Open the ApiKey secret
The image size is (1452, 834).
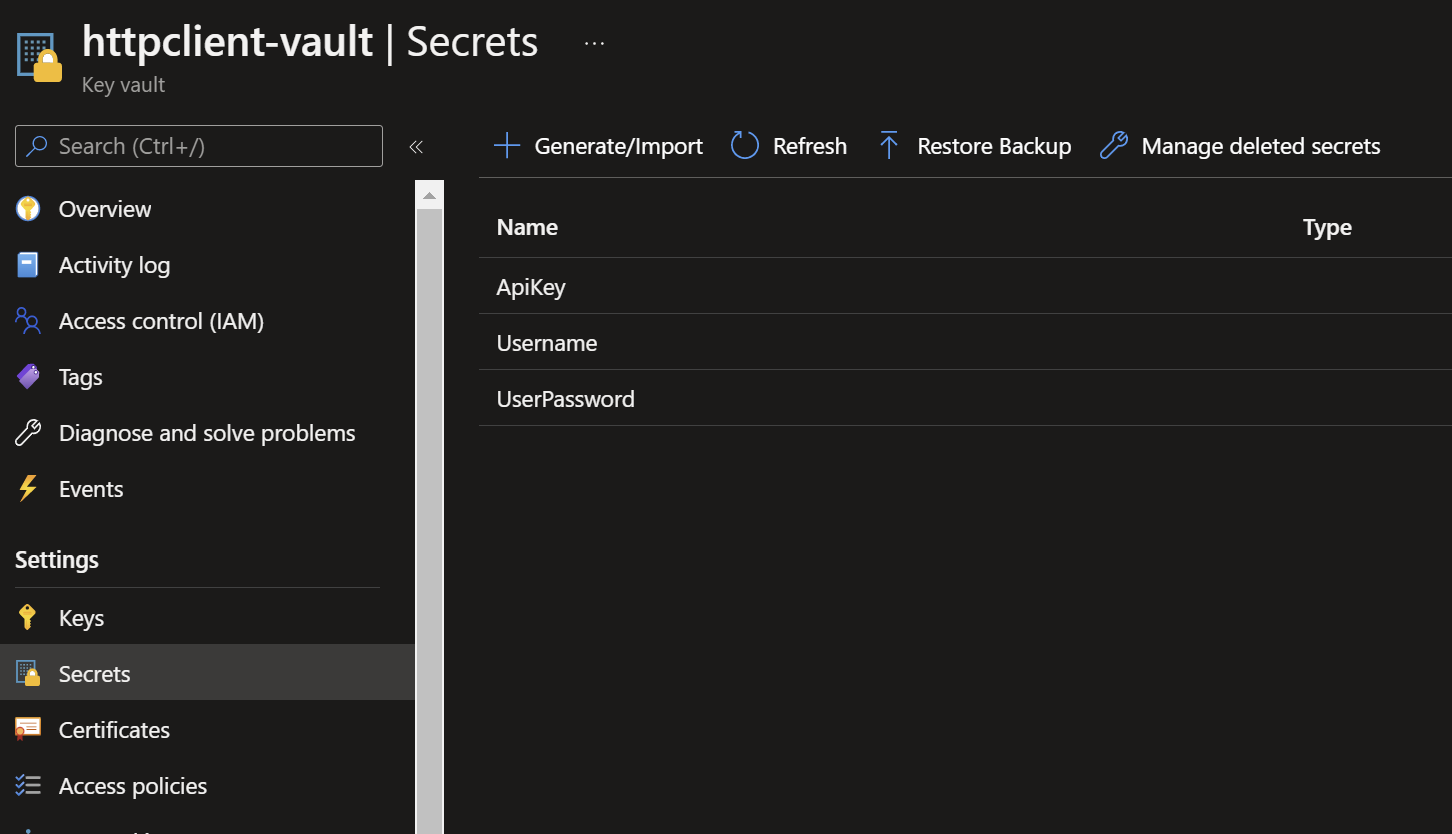click(x=531, y=287)
